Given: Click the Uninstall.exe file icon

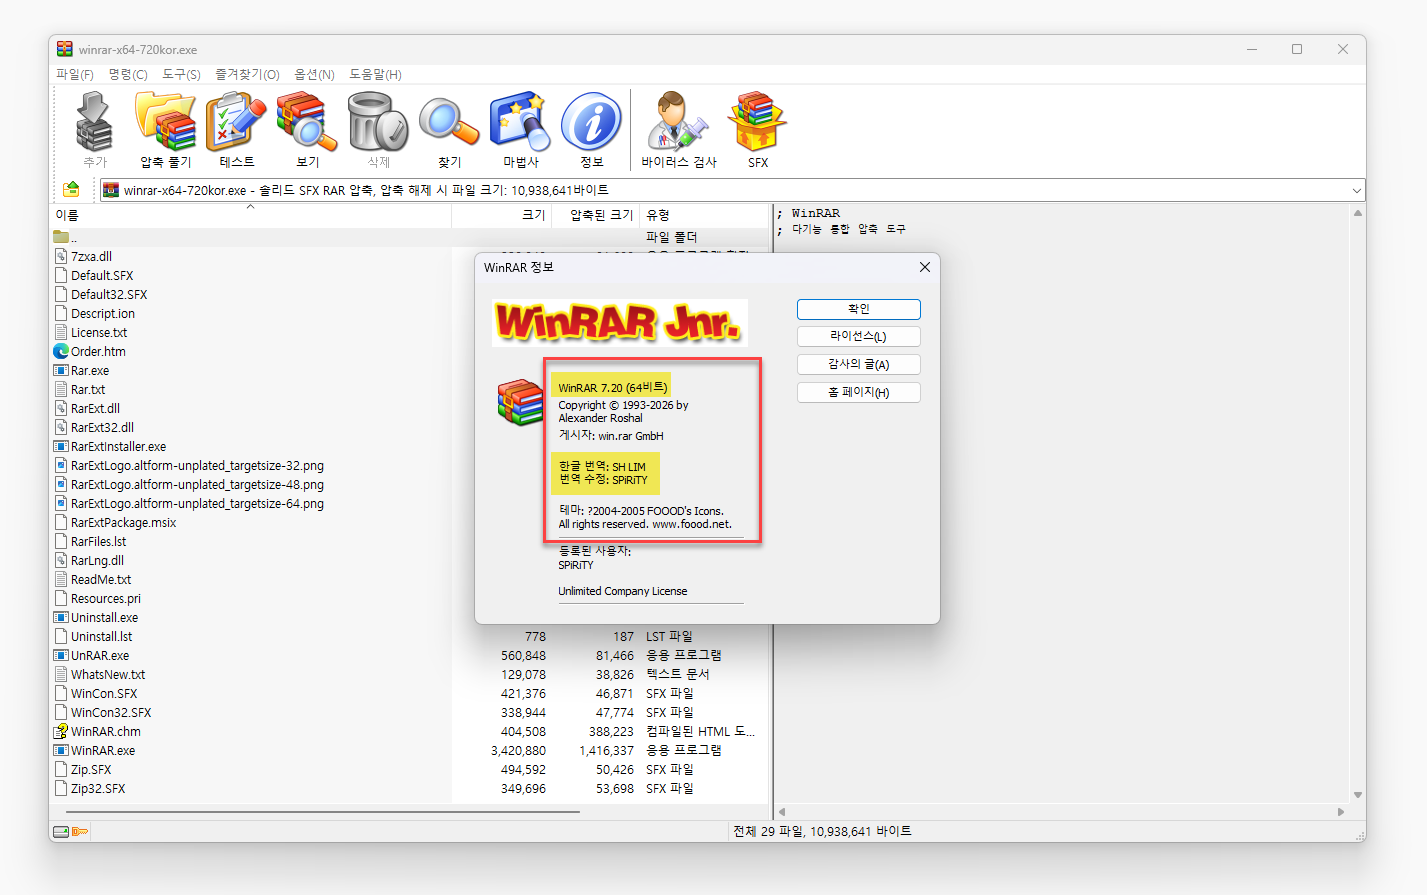Looking at the screenshot, I should point(61,617).
